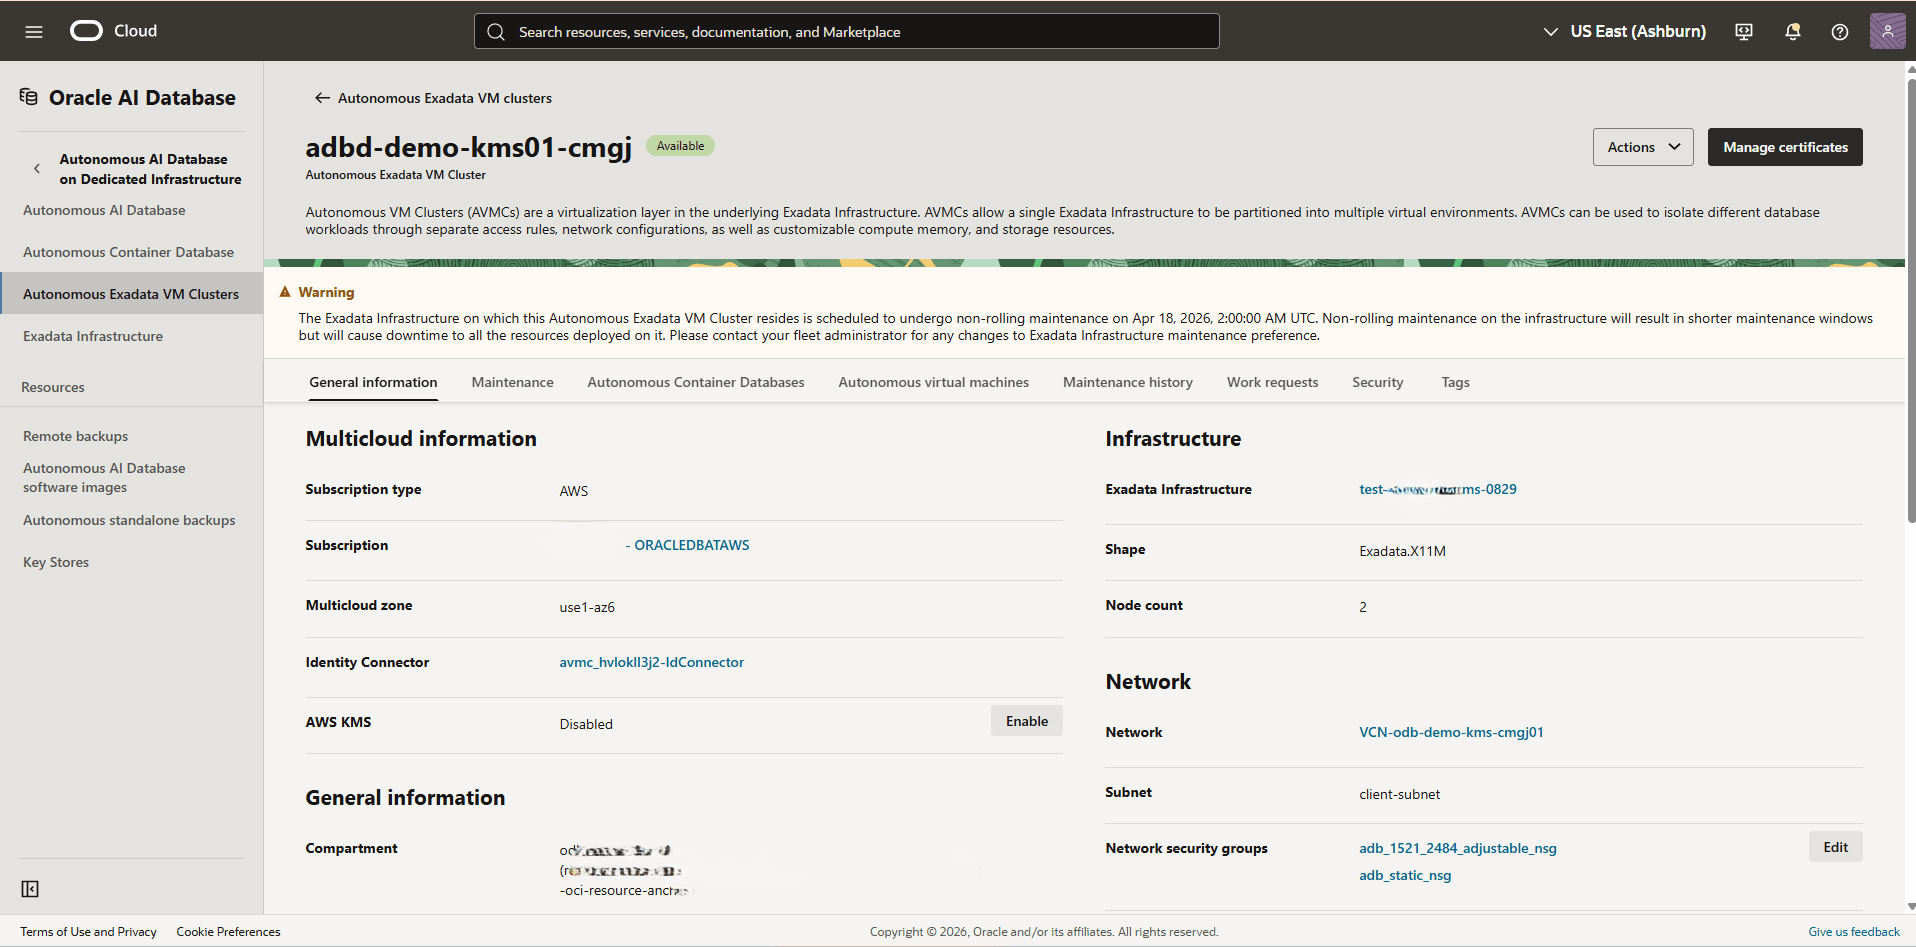The width and height of the screenshot is (1916, 947).
Task: Open the ORACLEDBATAWS subscription link
Action: [x=690, y=545]
